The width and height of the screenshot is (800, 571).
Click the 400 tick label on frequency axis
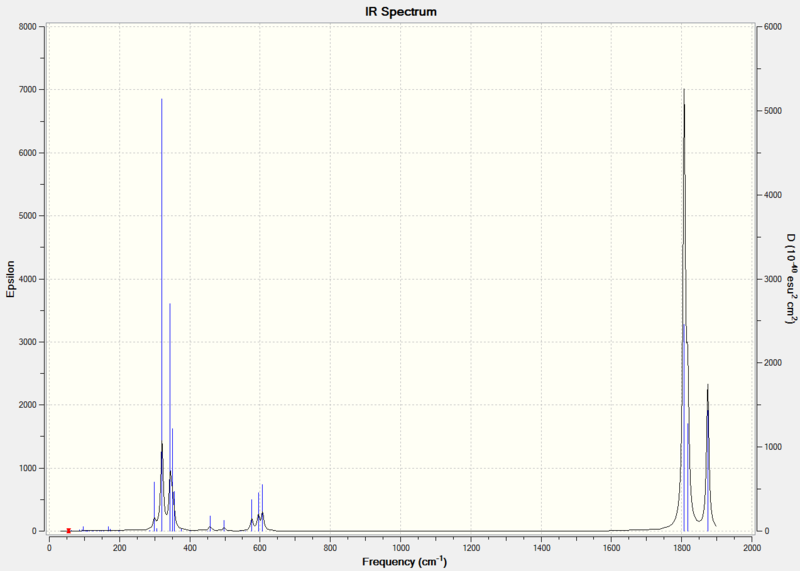click(190, 548)
